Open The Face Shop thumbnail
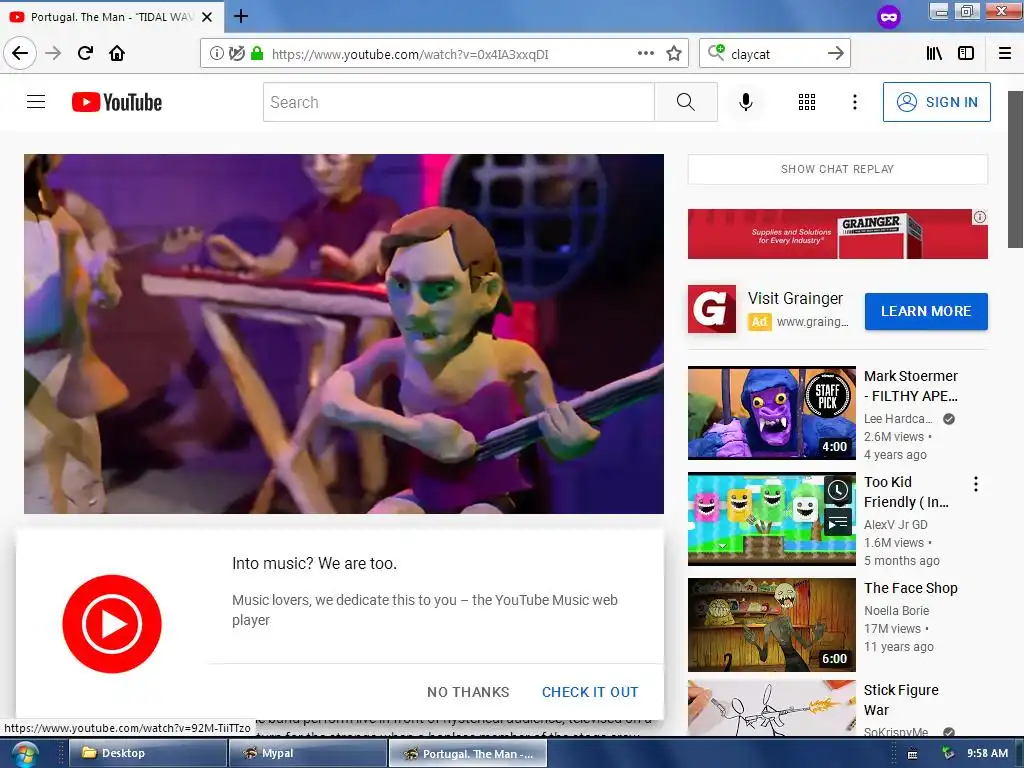The image size is (1024, 768). click(771, 624)
